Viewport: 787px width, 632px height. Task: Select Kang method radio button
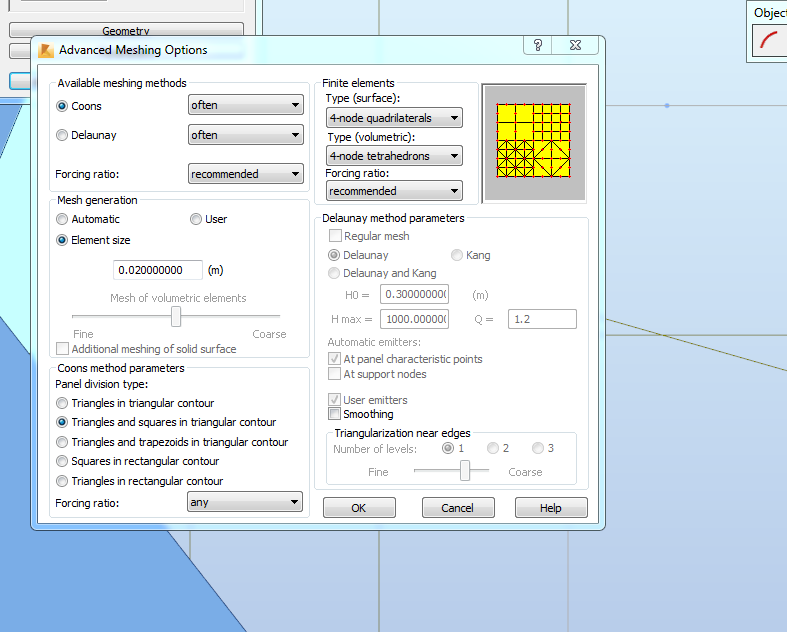coord(457,255)
